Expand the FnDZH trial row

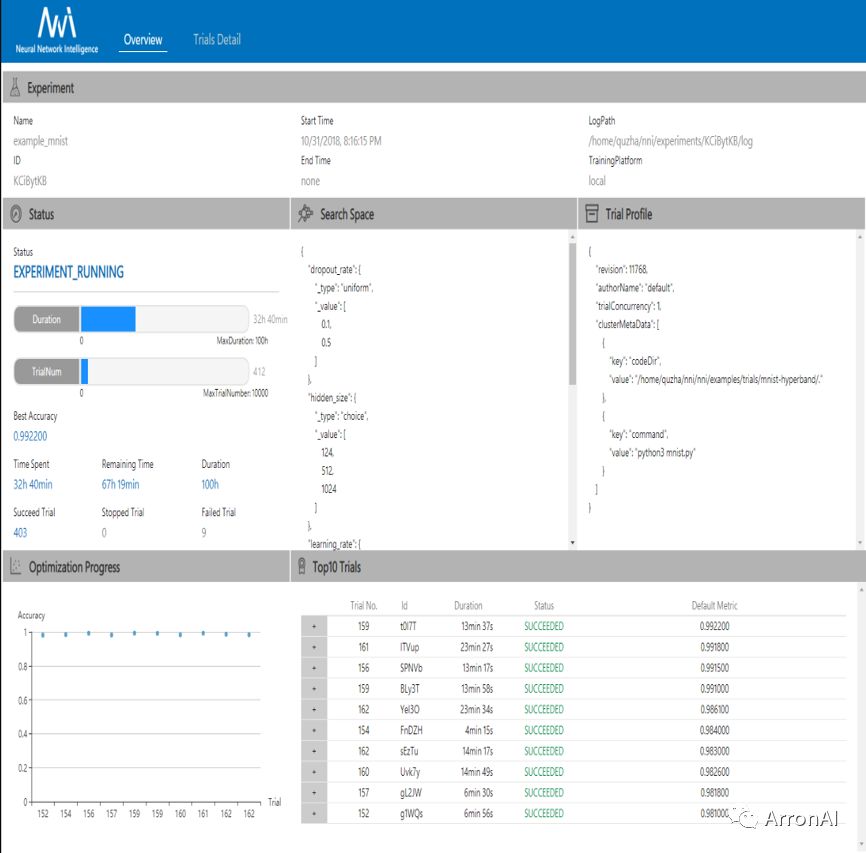point(314,730)
